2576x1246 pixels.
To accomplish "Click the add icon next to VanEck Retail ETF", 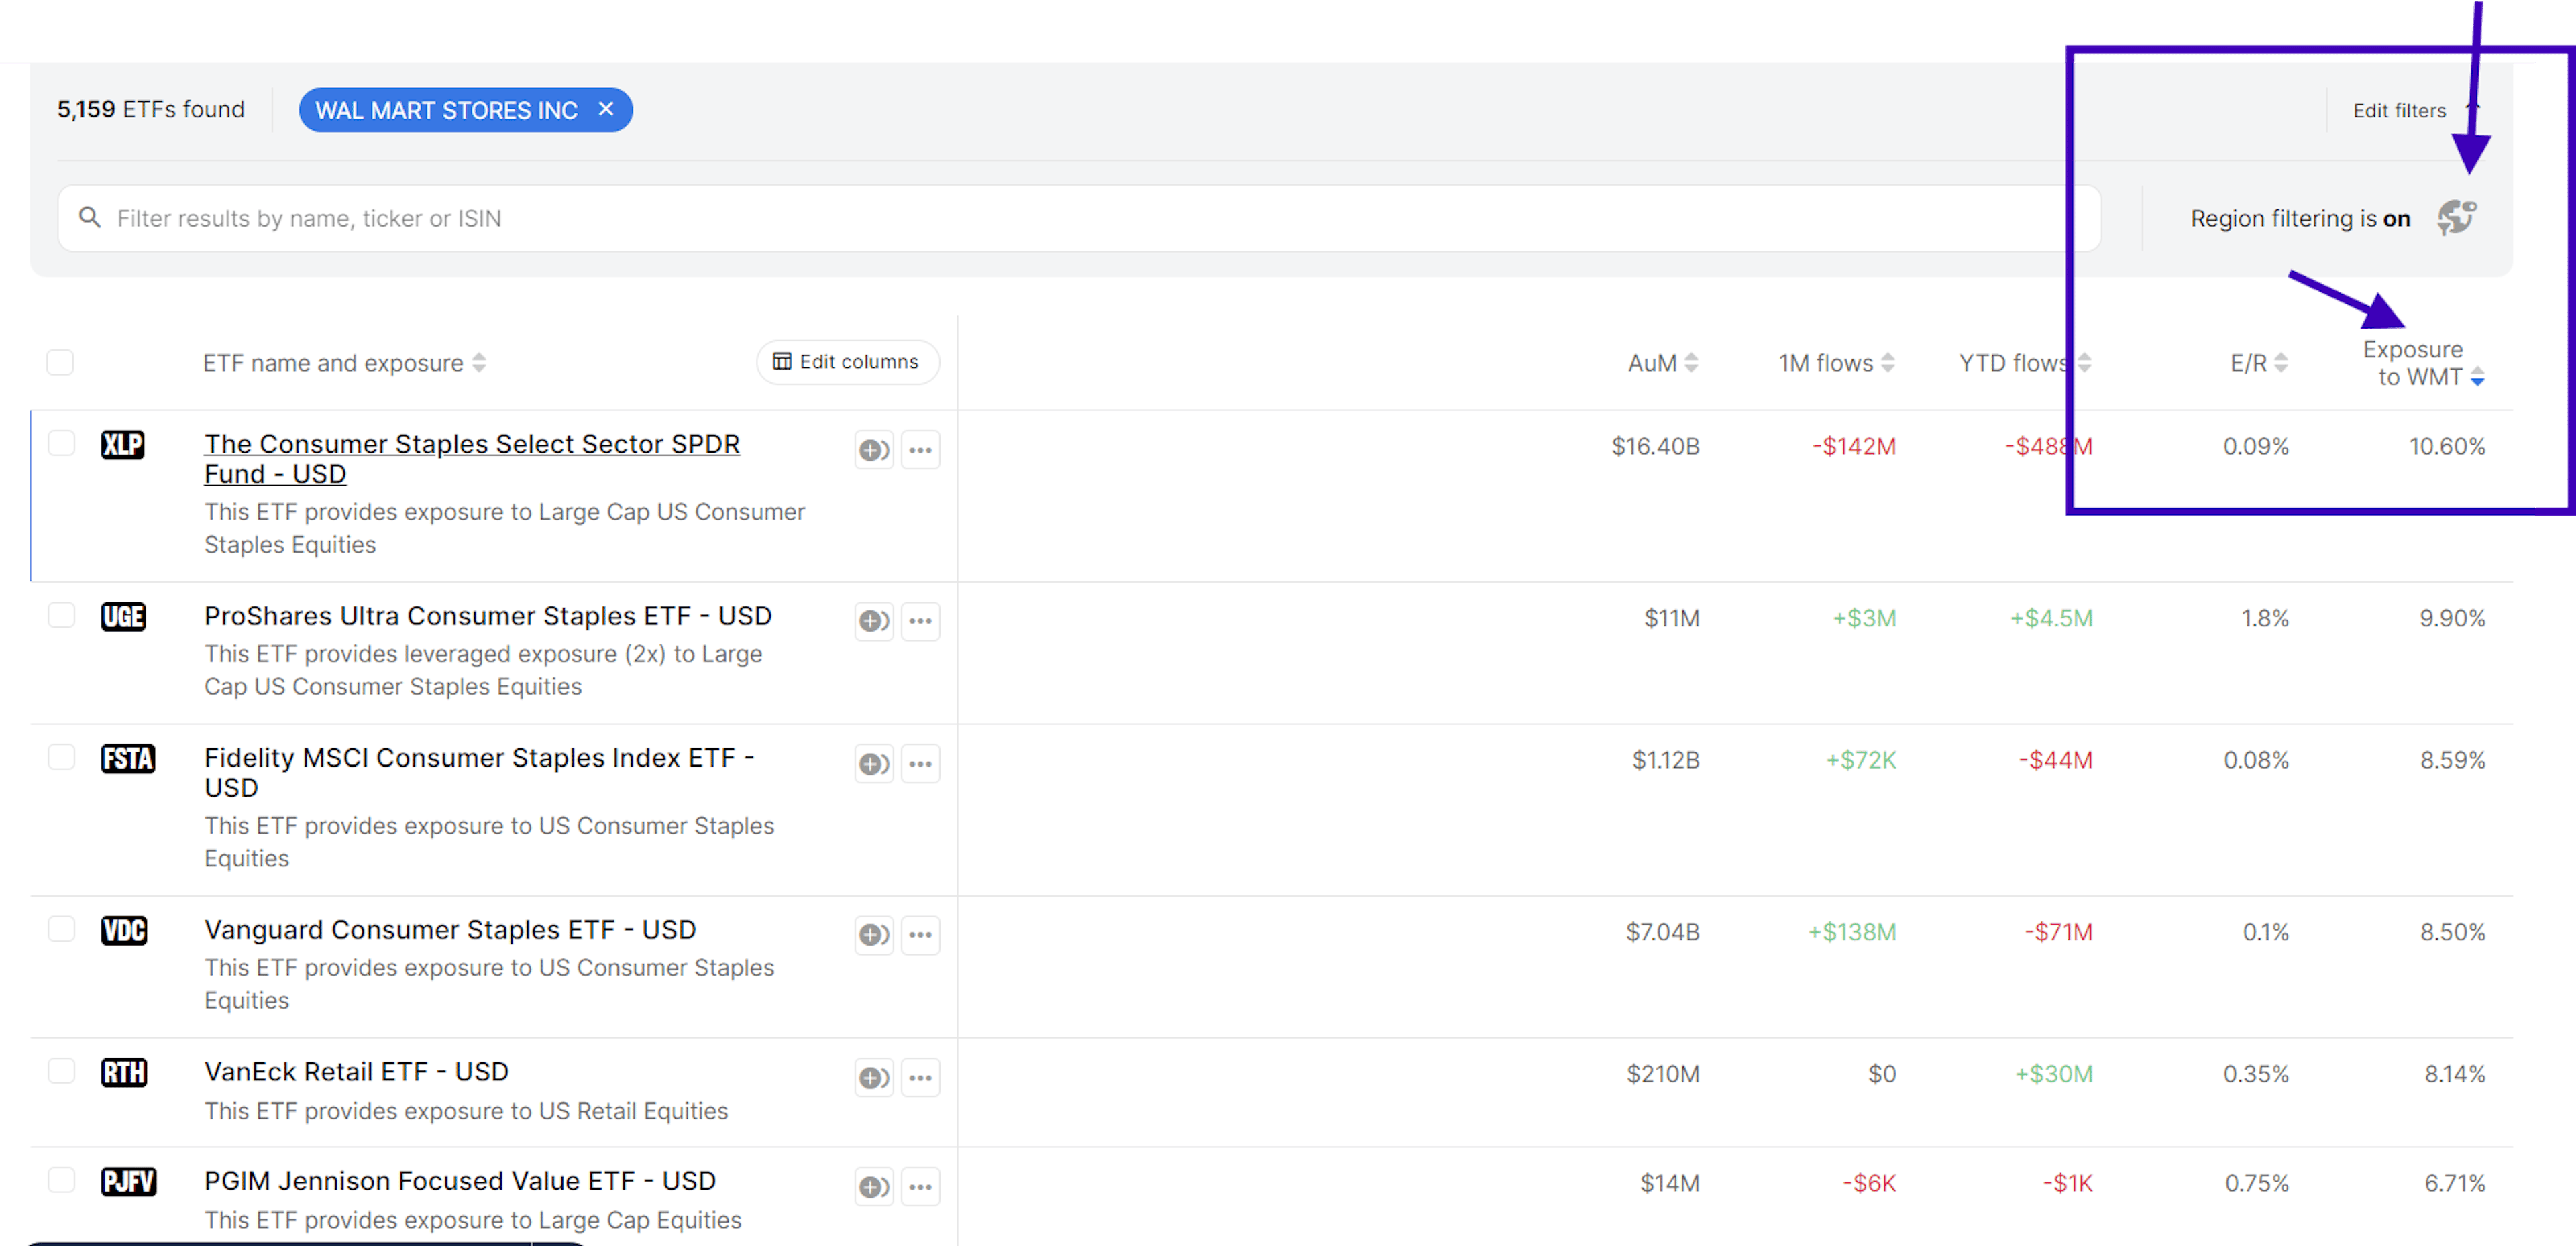I will [x=873, y=1077].
